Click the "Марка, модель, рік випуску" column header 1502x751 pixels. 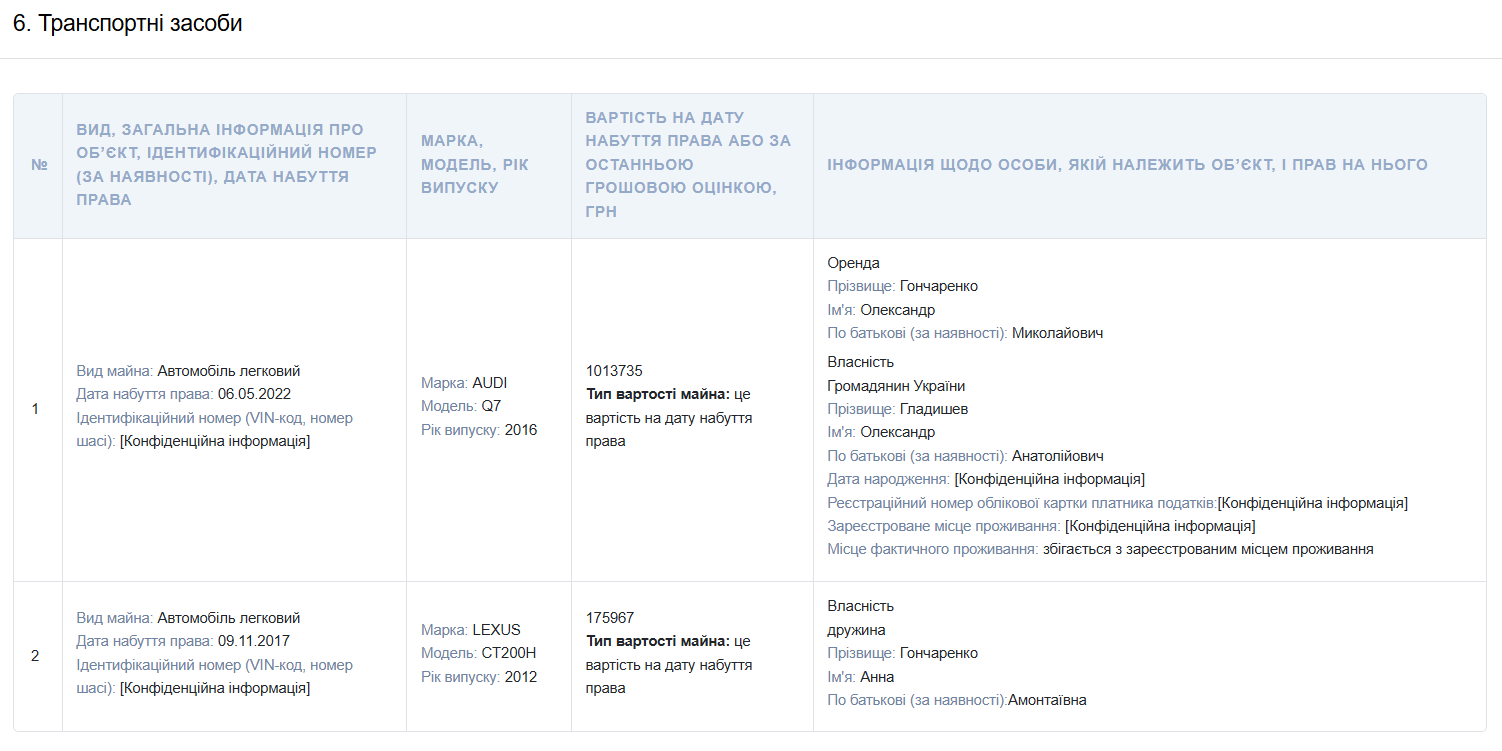[x=475, y=165]
